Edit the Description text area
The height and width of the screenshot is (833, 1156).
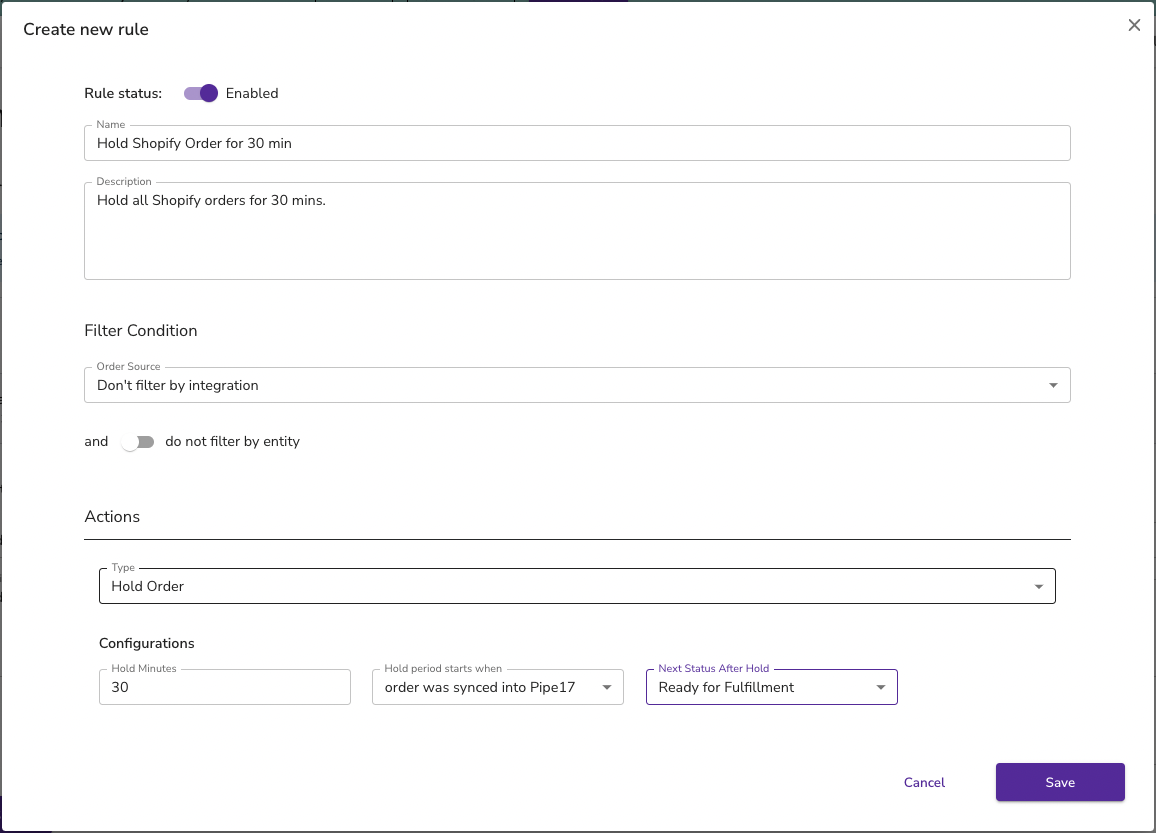click(x=577, y=231)
